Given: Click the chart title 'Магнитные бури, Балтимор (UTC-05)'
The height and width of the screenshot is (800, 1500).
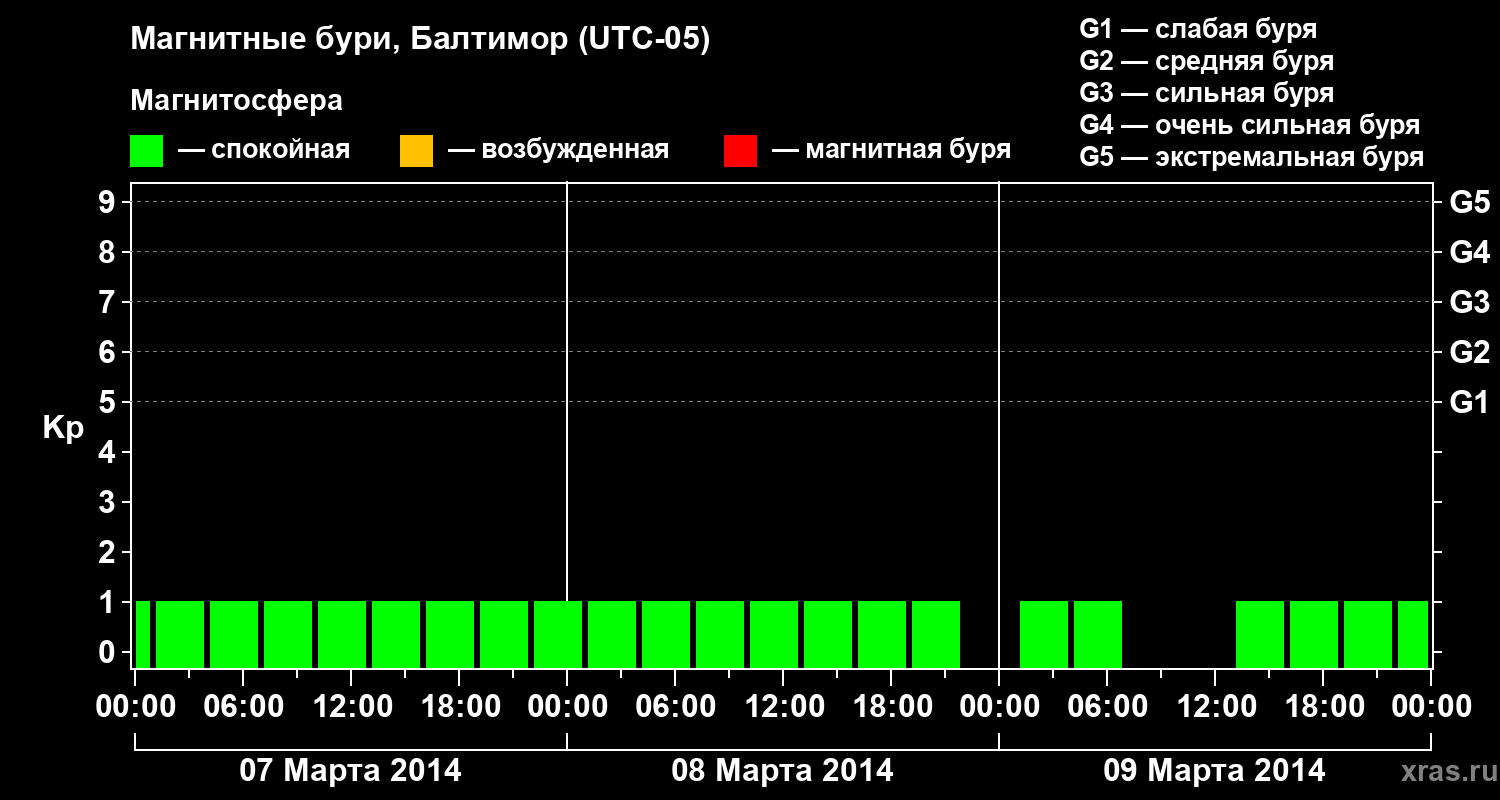Looking at the screenshot, I should (420, 40).
